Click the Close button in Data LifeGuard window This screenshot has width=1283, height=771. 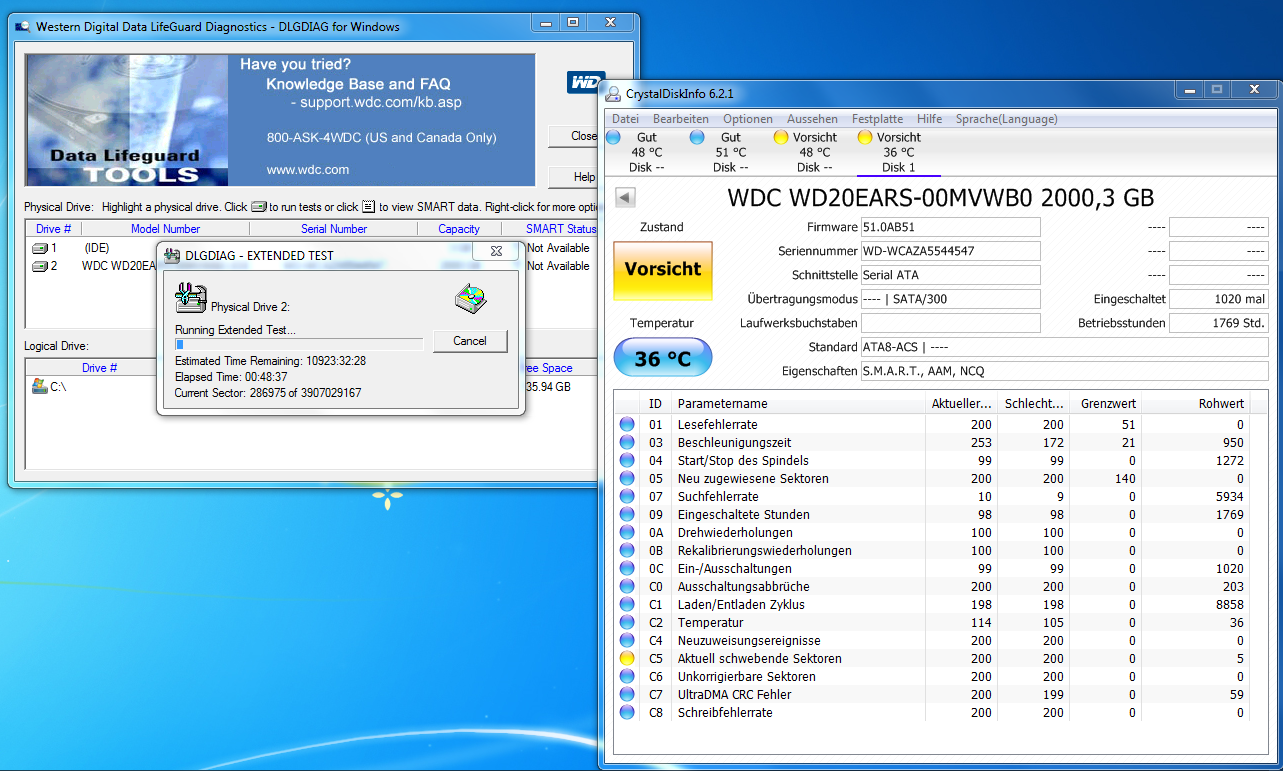pyautogui.click(x=574, y=136)
